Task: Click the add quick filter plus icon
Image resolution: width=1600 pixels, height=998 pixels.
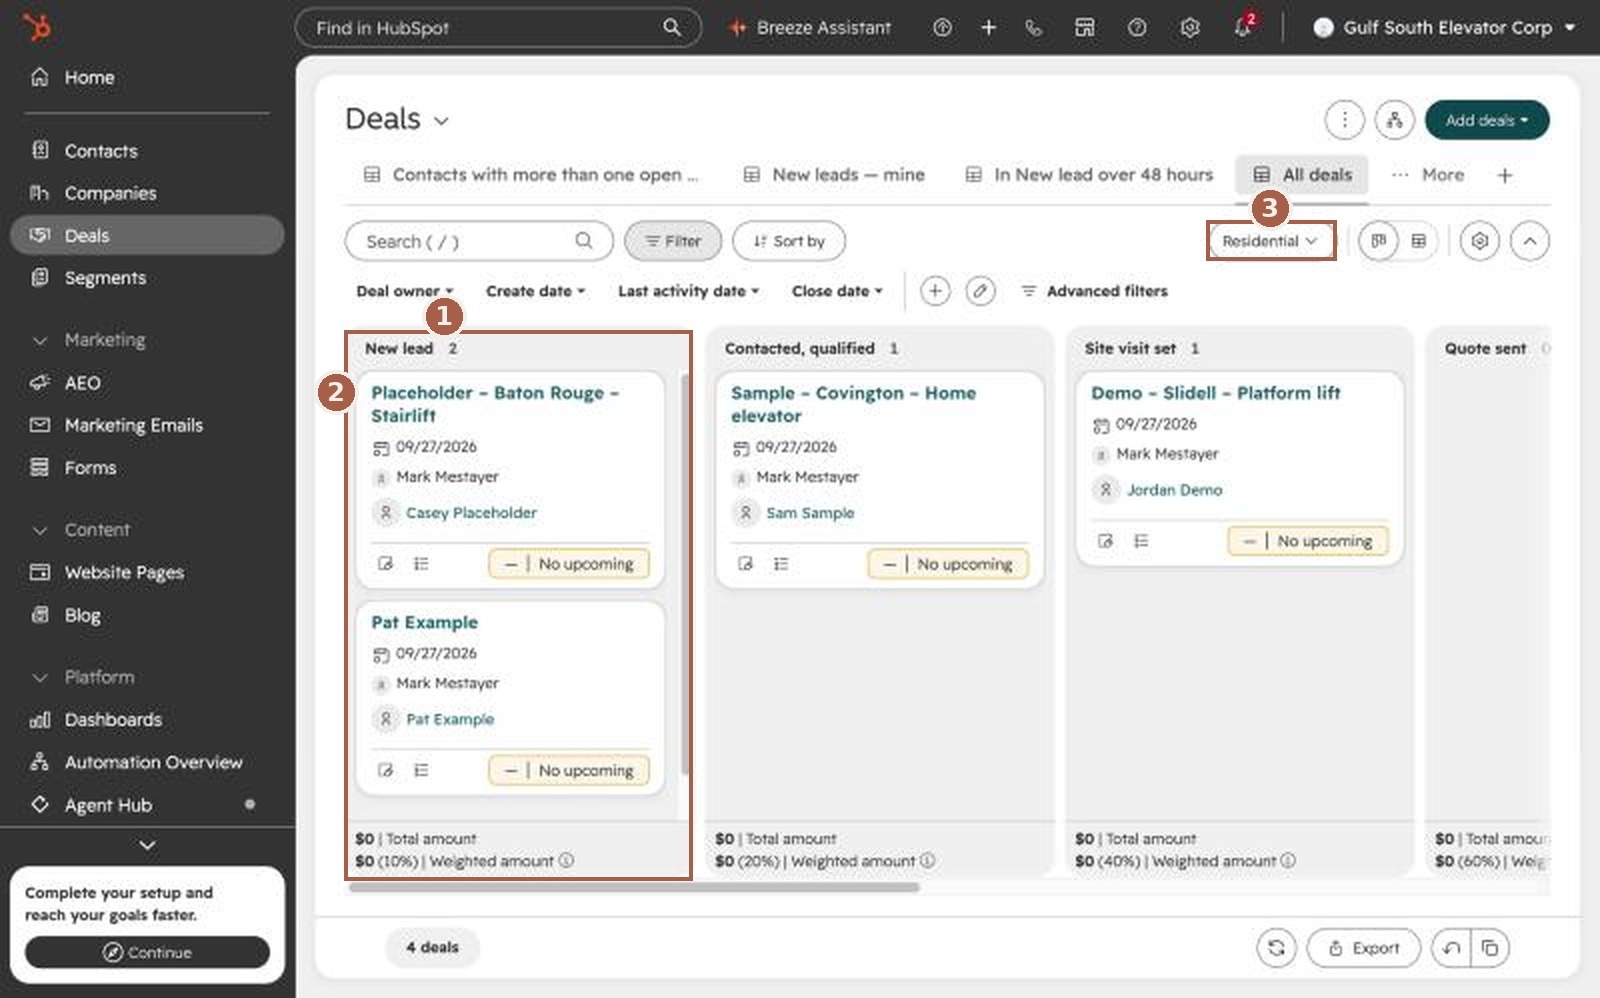Action: point(935,291)
